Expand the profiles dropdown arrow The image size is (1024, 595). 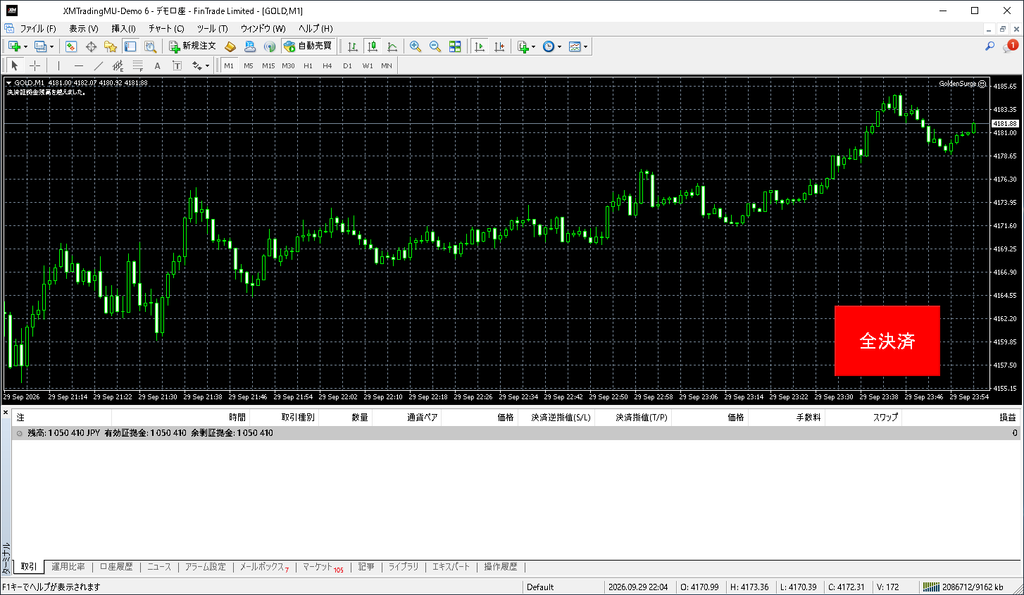click(52, 47)
